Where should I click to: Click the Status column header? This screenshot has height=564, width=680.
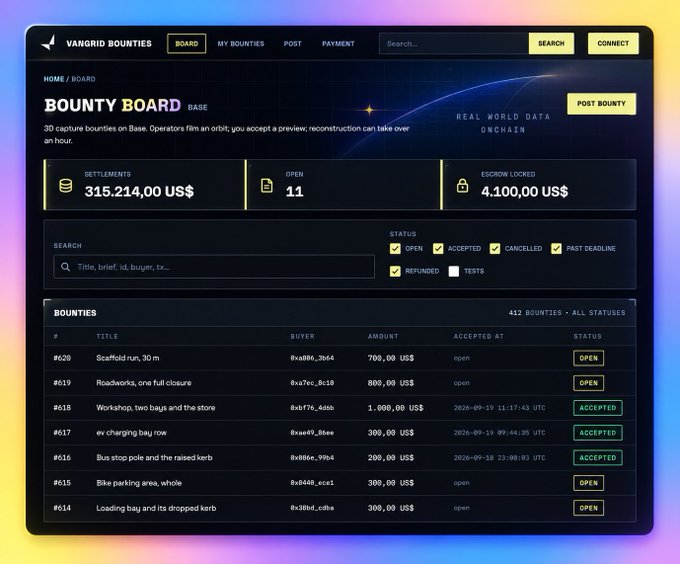click(588, 336)
